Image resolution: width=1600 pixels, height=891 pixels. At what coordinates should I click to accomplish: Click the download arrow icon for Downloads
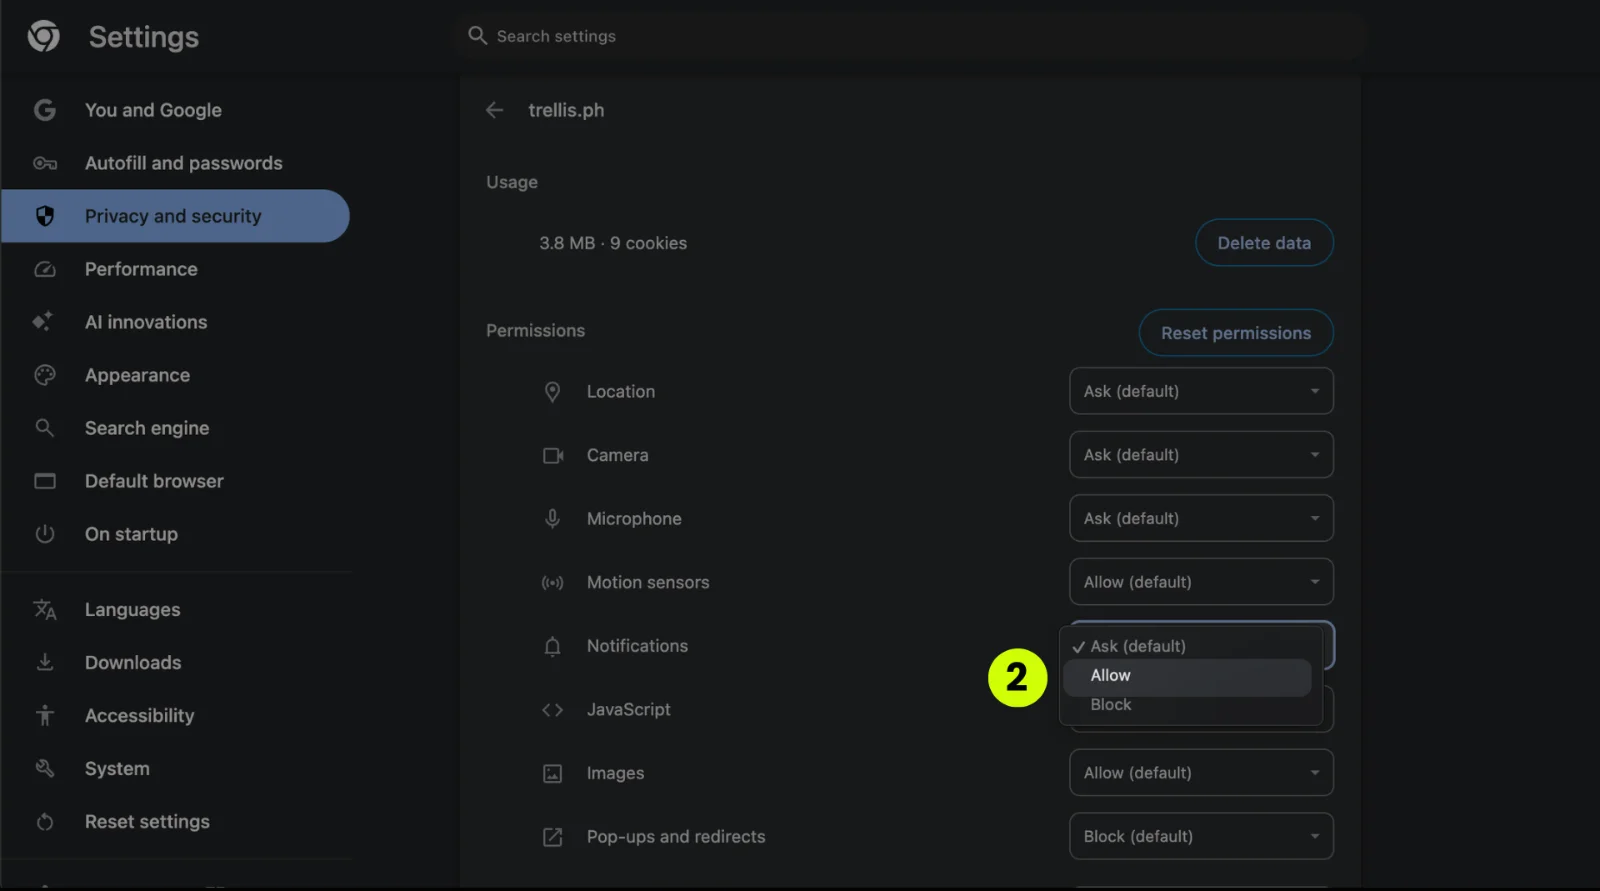click(x=45, y=662)
